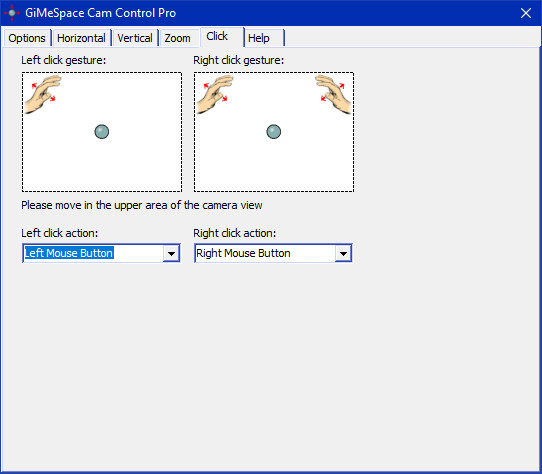
Task: Expand the Right click action dropdown arrow
Action: 343,253
